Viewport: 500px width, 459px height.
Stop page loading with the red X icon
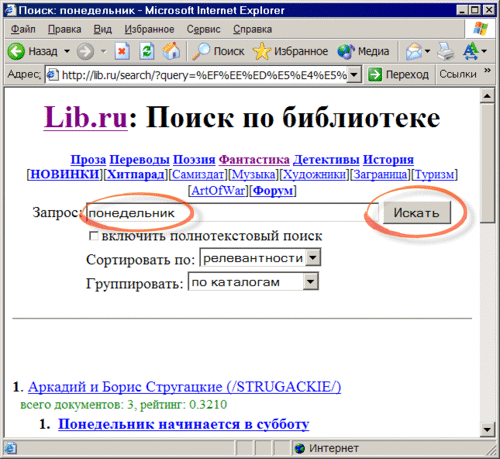122,51
